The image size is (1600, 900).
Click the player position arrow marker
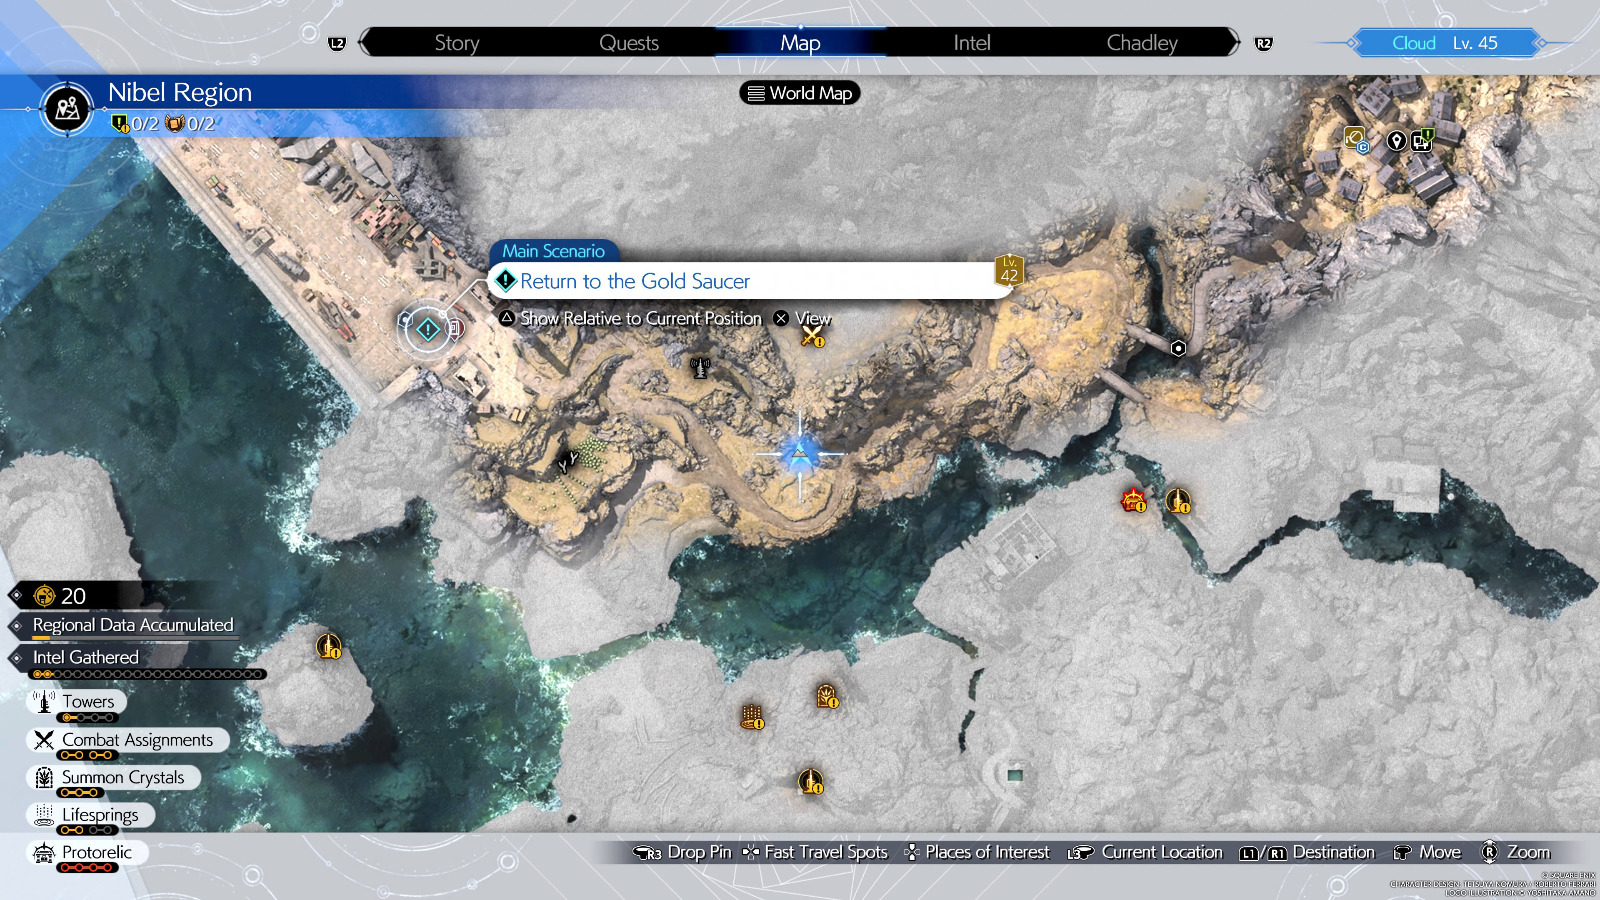click(x=800, y=455)
